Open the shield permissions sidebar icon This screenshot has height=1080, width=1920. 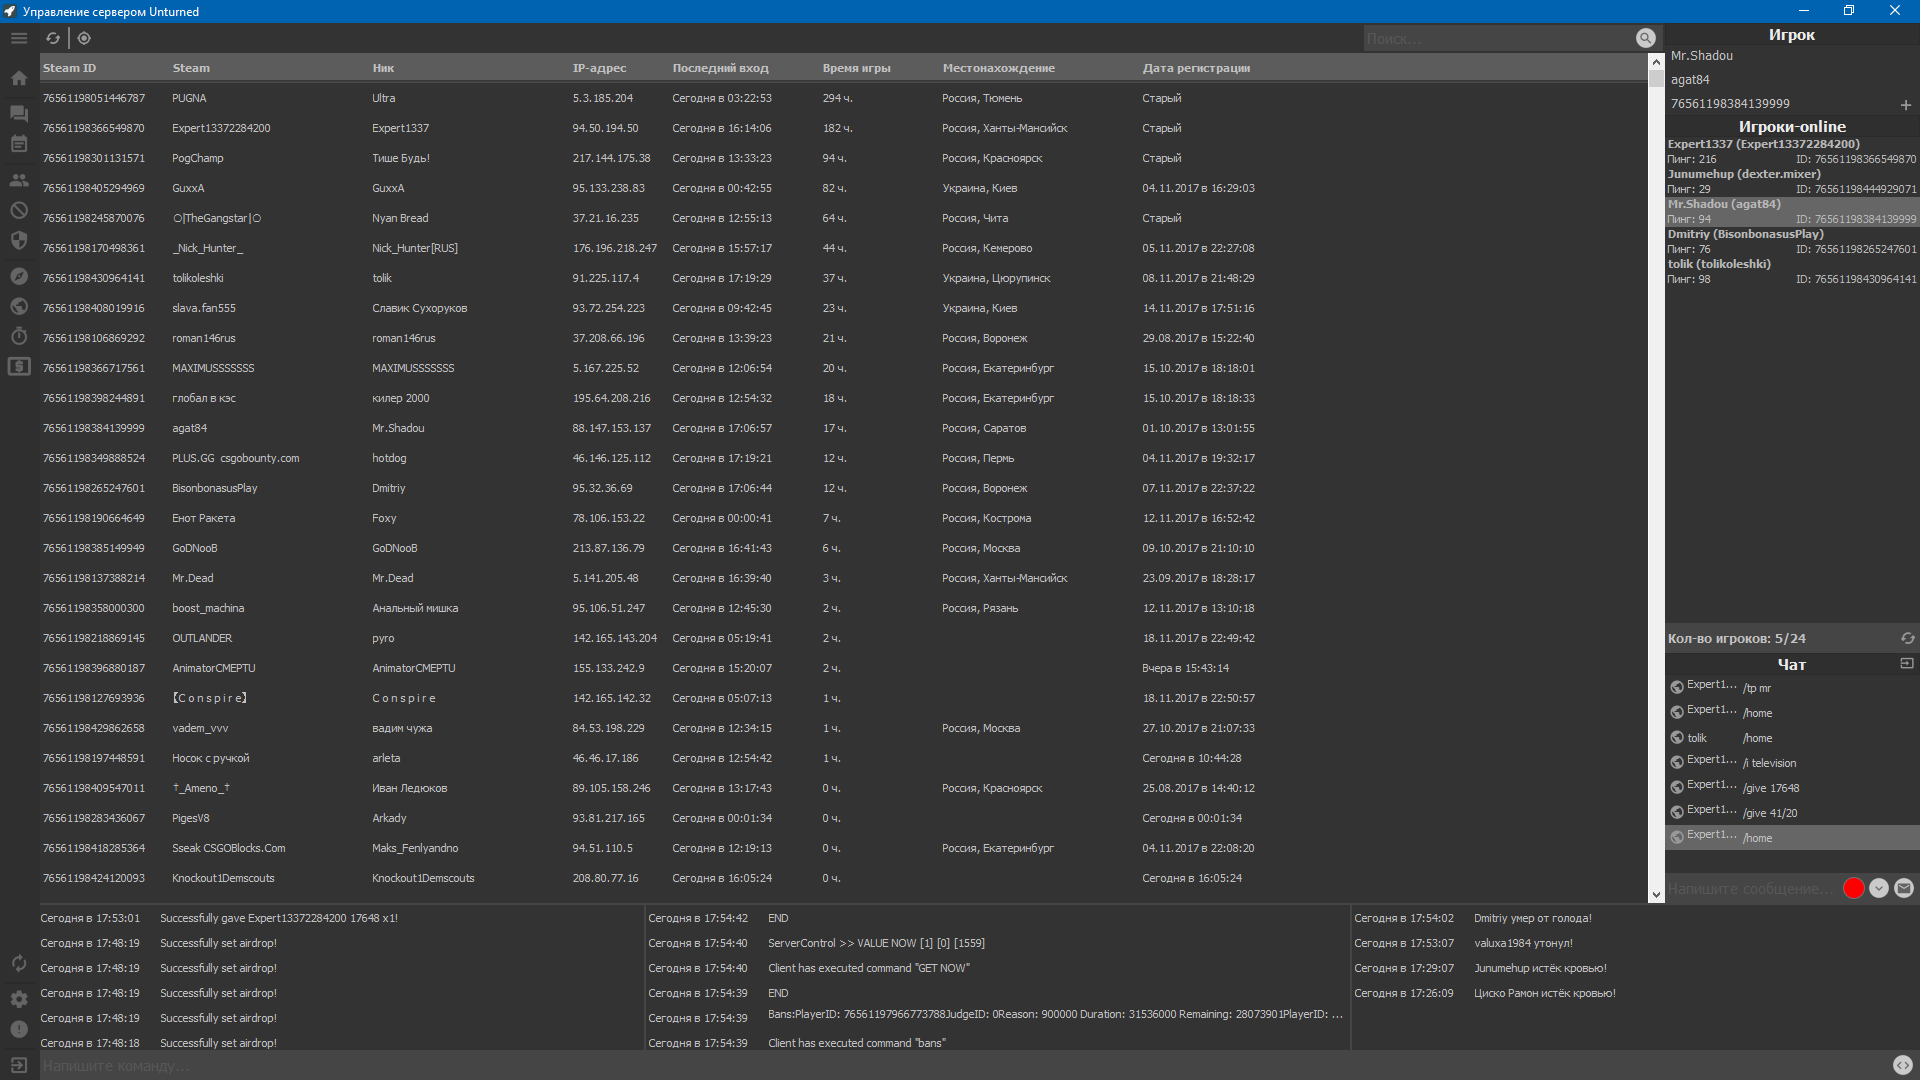coord(19,240)
